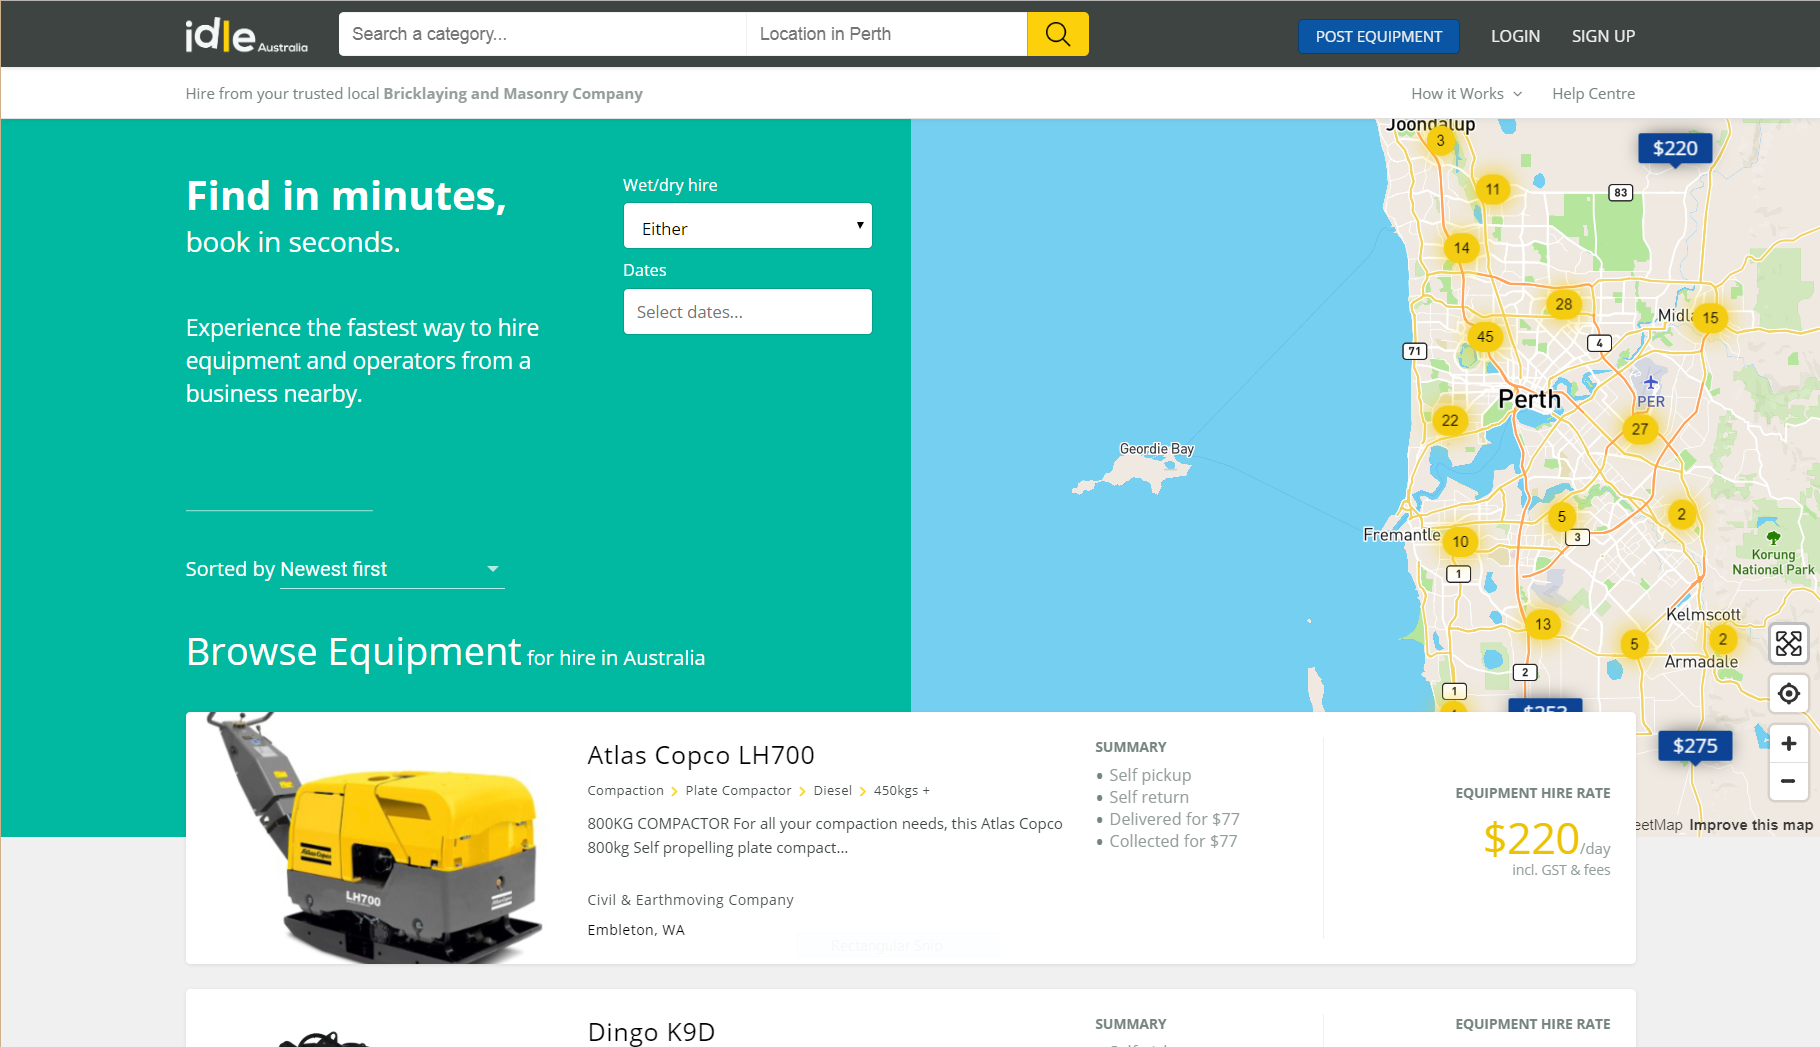Click the locate-me target icon on map
Viewport: 1820px width, 1047px height.
(x=1788, y=693)
